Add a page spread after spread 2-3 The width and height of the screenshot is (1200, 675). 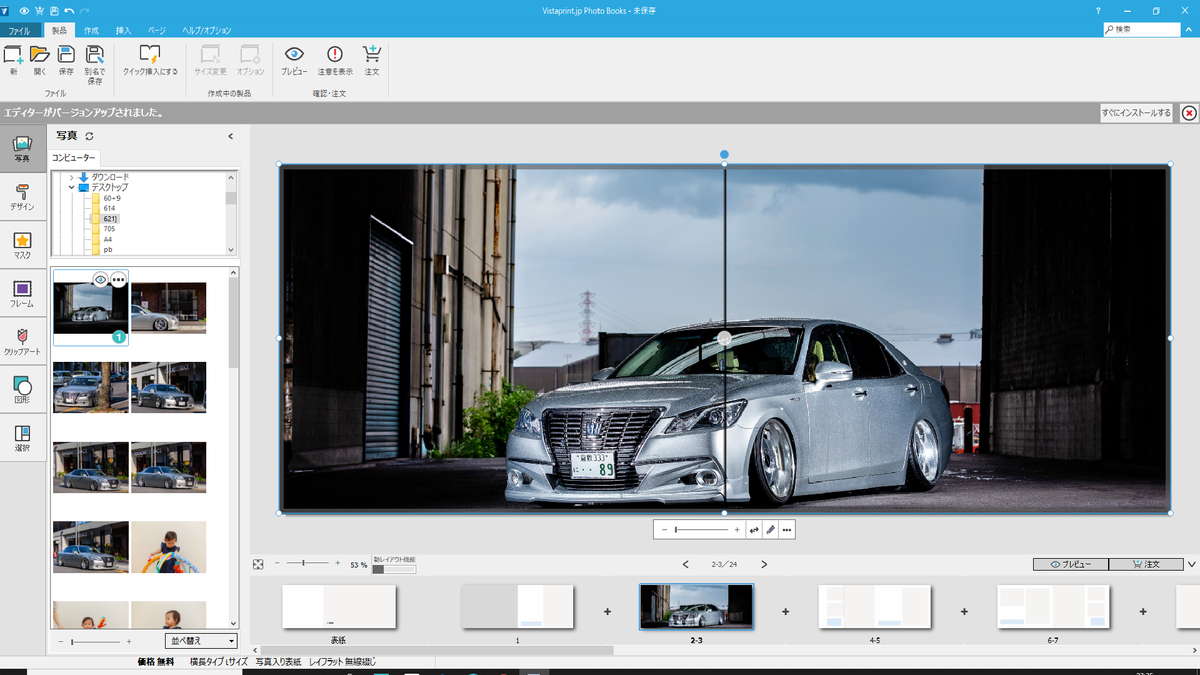785,611
